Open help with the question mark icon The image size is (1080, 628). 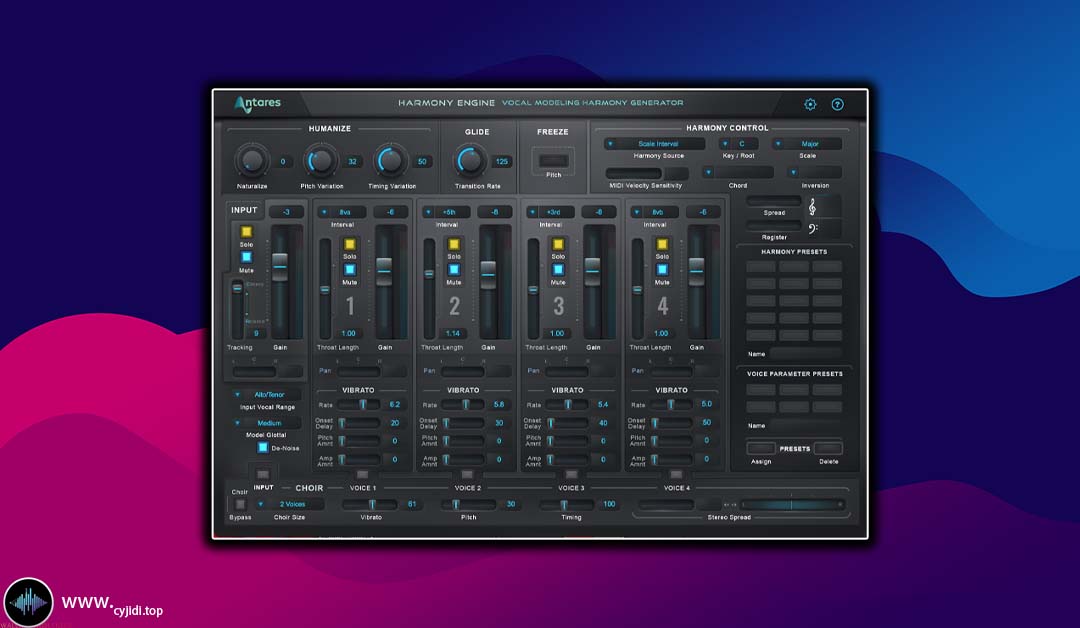click(x=838, y=104)
